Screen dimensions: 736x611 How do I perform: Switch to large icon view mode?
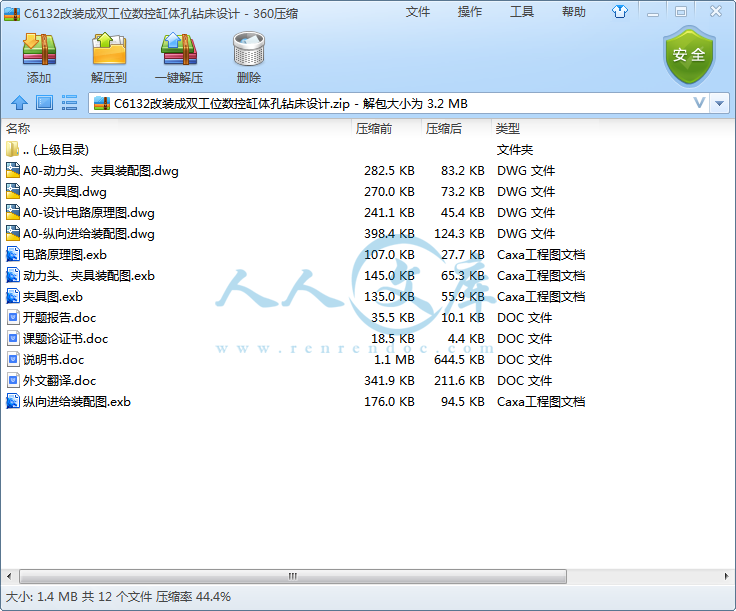(x=45, y=103)
